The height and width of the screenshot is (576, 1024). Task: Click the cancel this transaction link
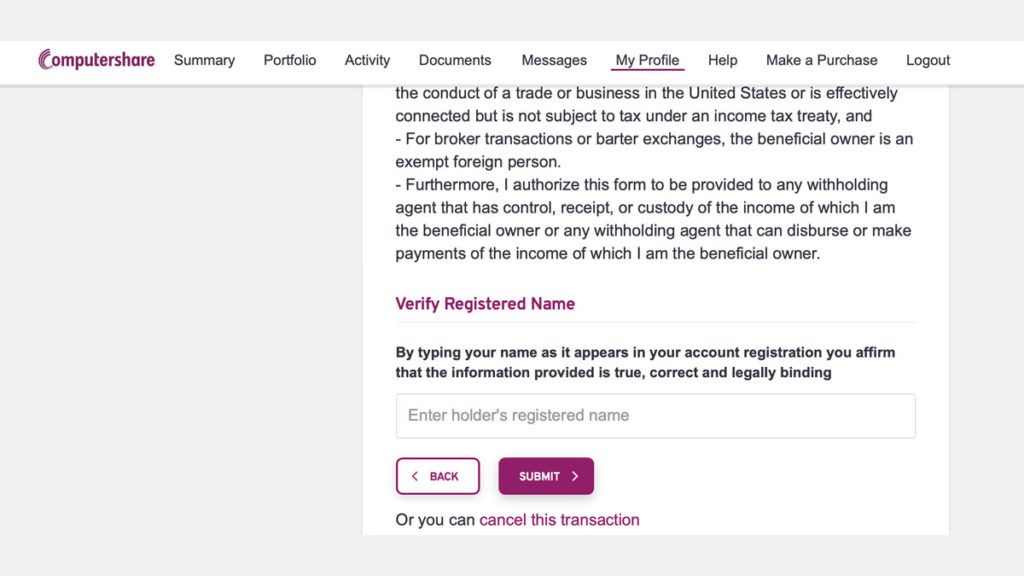[559, 520]
